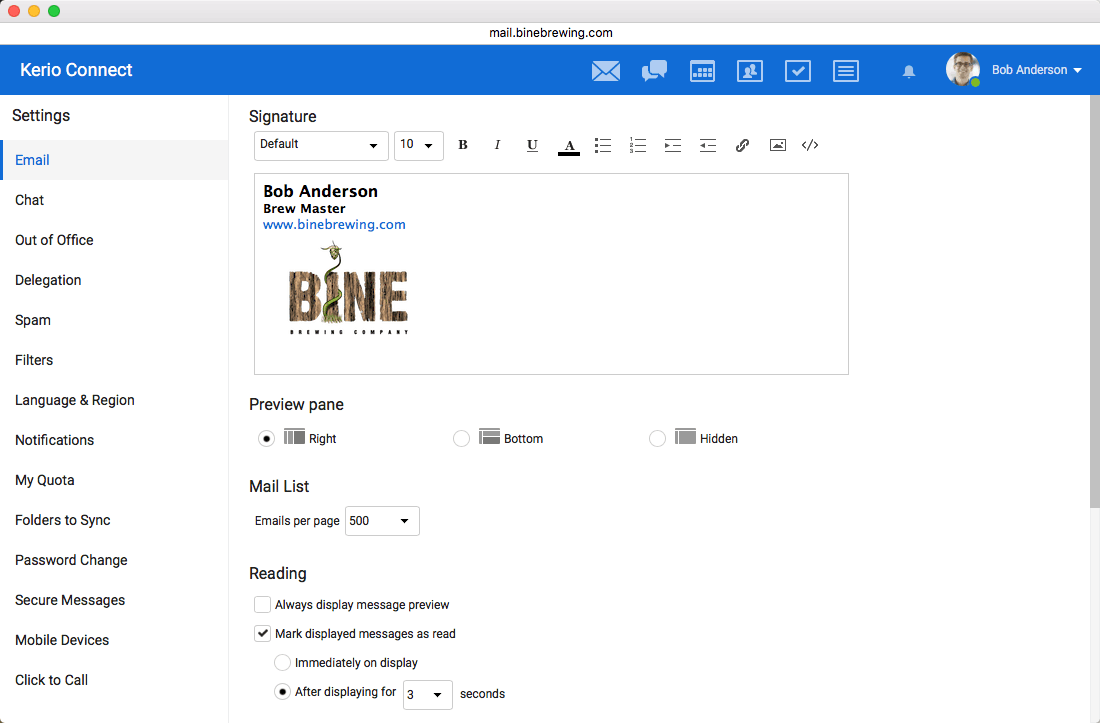Open the Bob Anderson account menu
The width and height of the screenshot is (1100, 723).
coord(1036,70)
